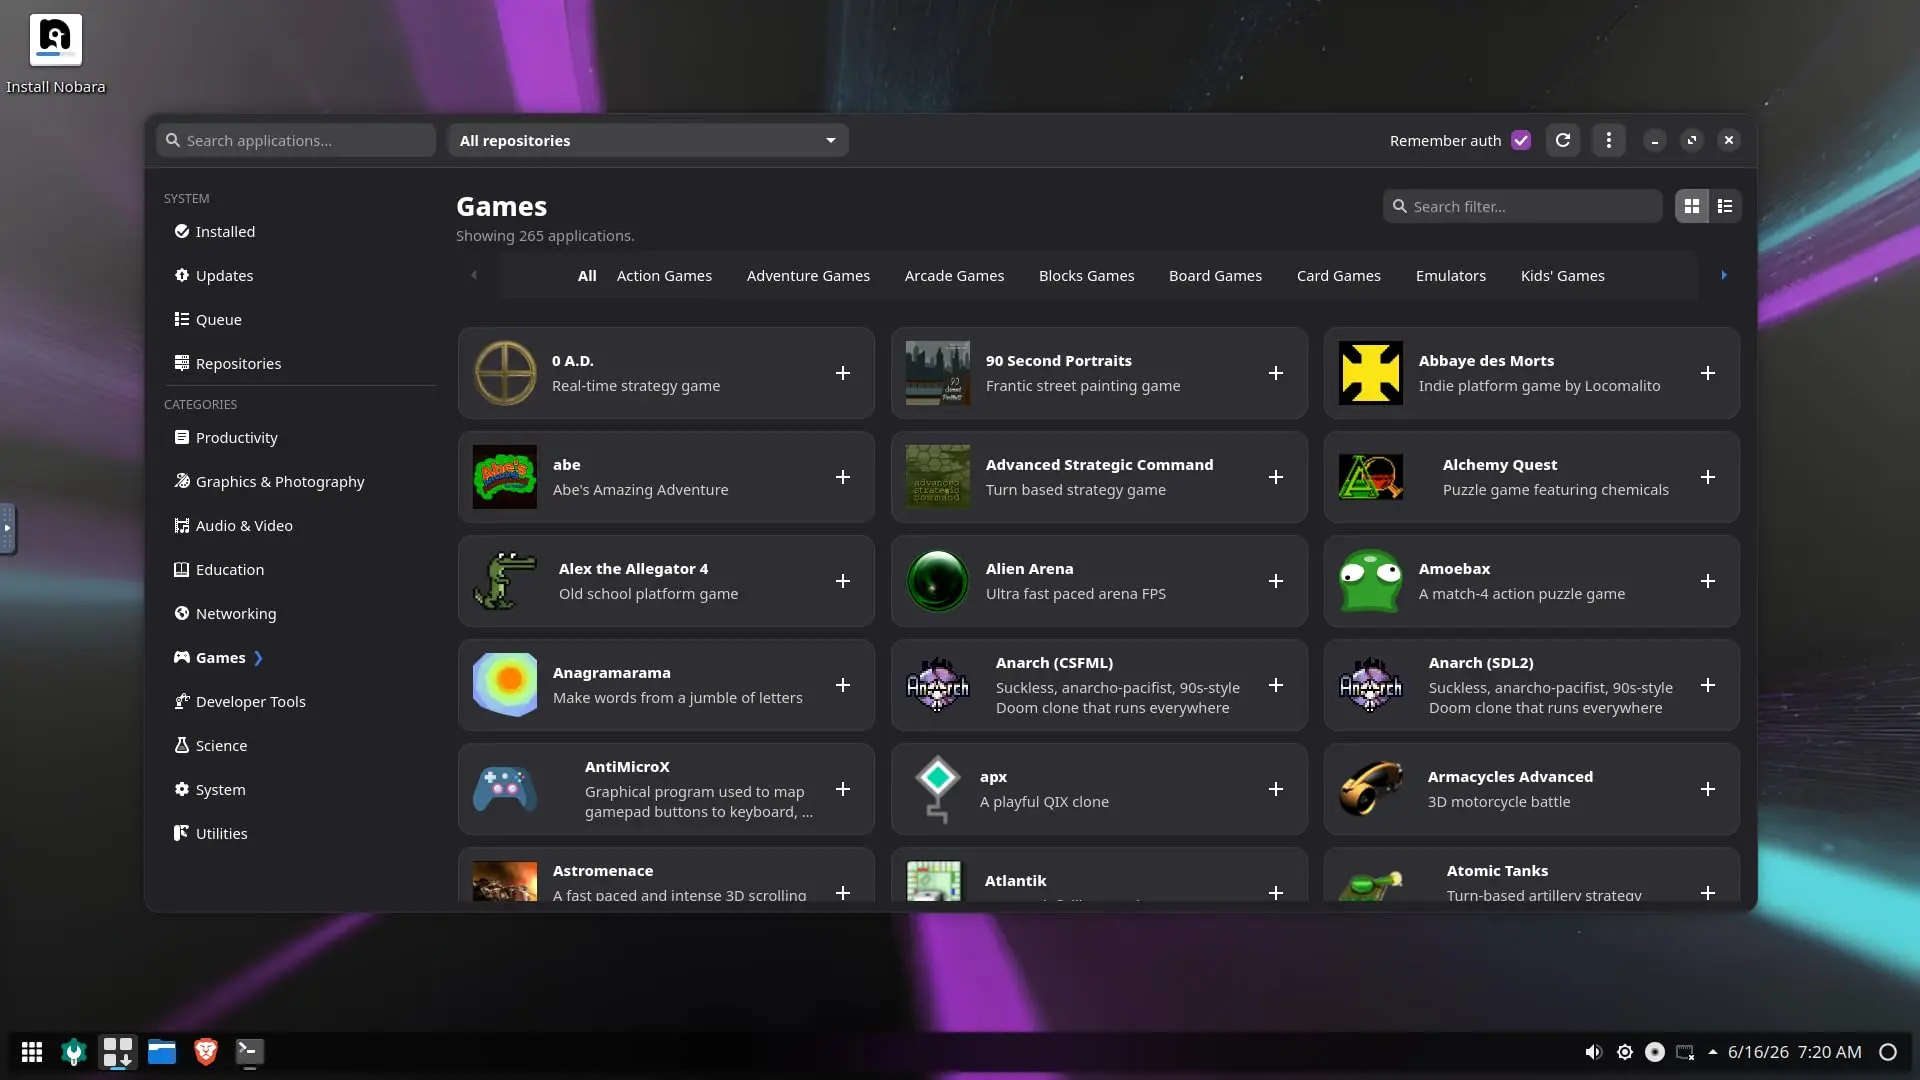This screenshot has height=1080, width=1920.
Task: Expand the system tray hidden icons arrow
Action: [x=1713, y=1052]
